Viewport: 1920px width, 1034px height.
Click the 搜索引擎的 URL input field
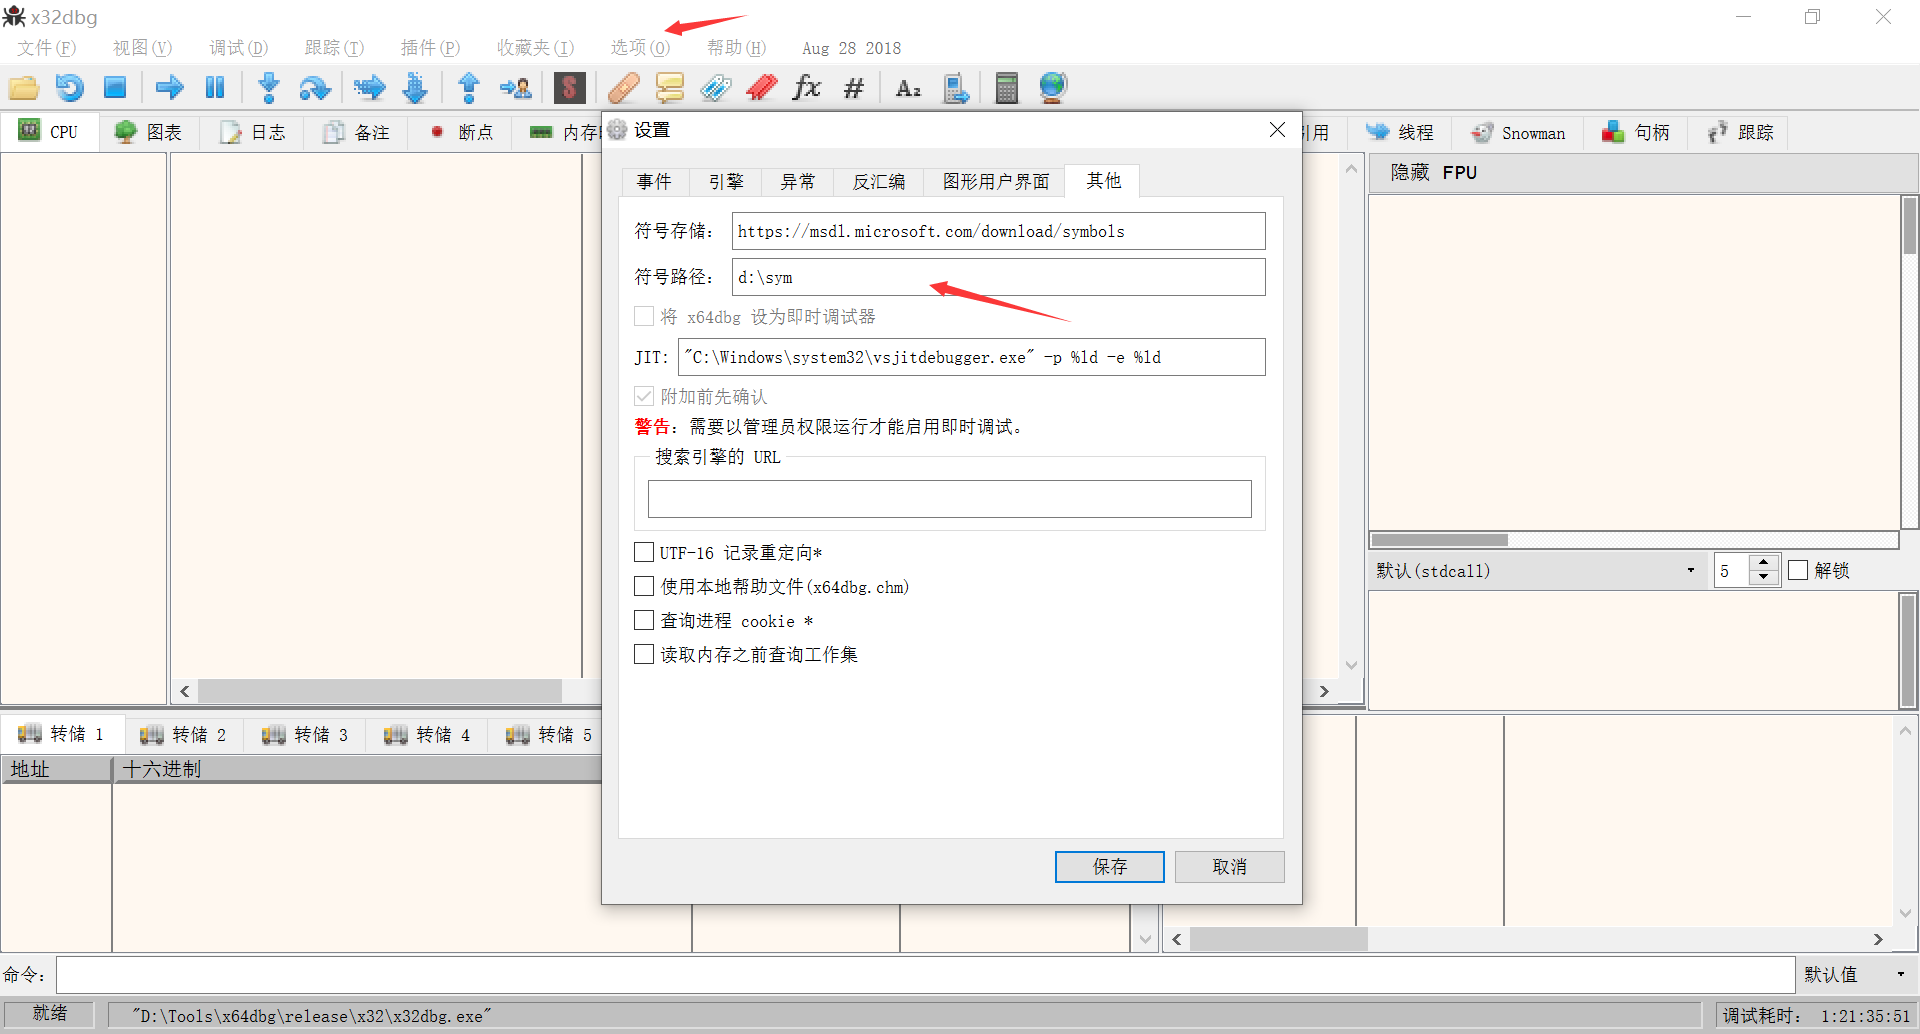[950, 499]
